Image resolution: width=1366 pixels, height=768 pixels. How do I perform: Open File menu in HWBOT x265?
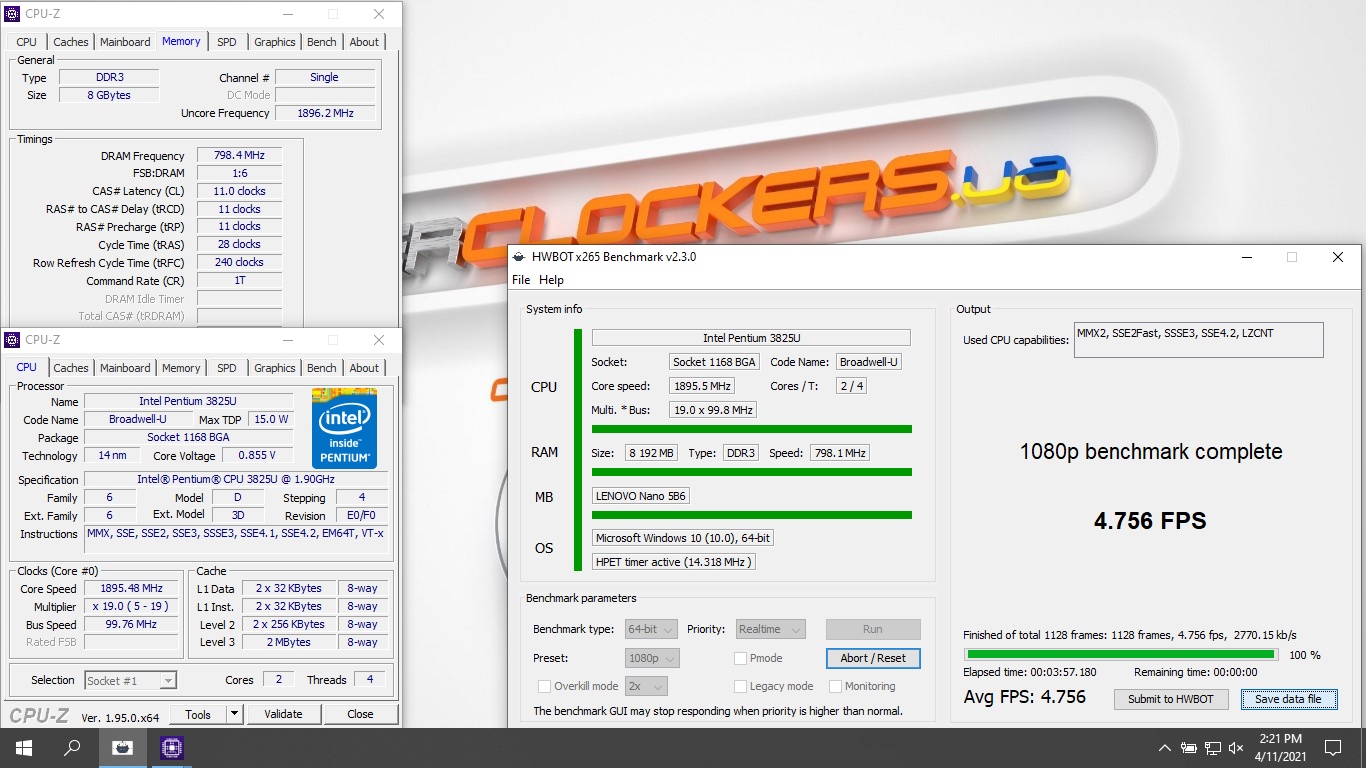tap(521, 280)
